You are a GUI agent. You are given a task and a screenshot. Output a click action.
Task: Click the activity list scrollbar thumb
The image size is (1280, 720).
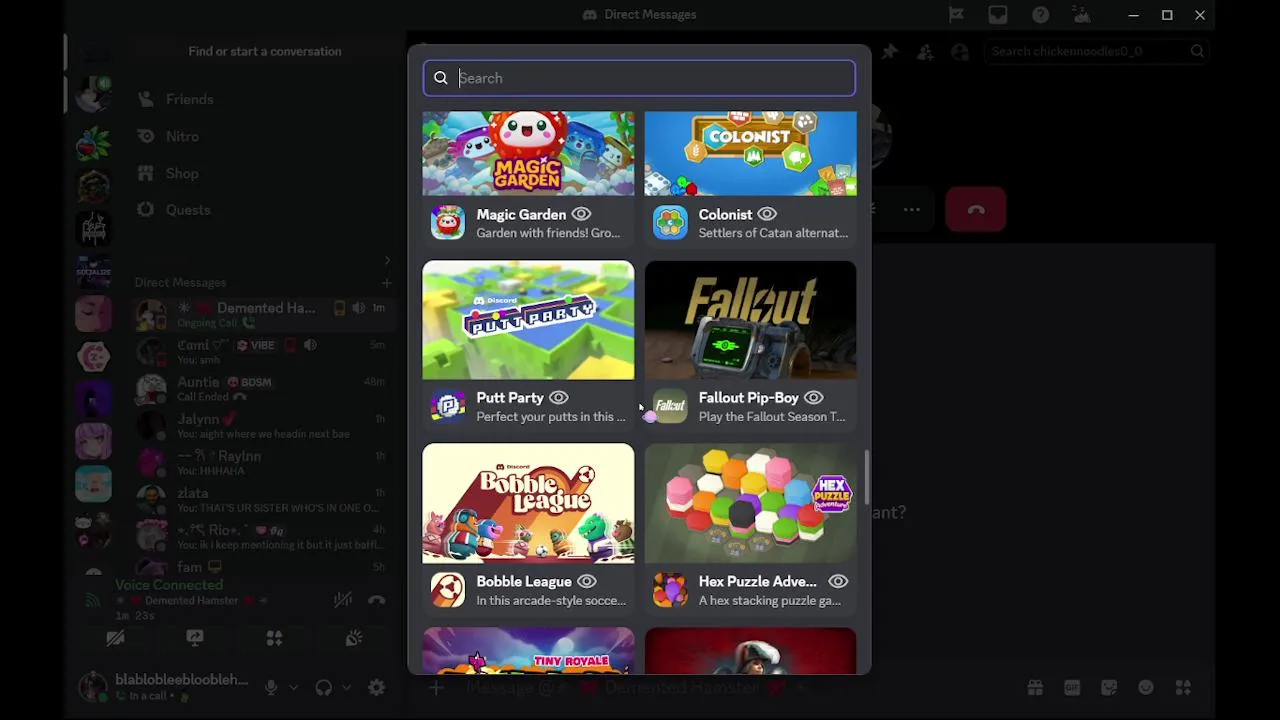point(866,477)
